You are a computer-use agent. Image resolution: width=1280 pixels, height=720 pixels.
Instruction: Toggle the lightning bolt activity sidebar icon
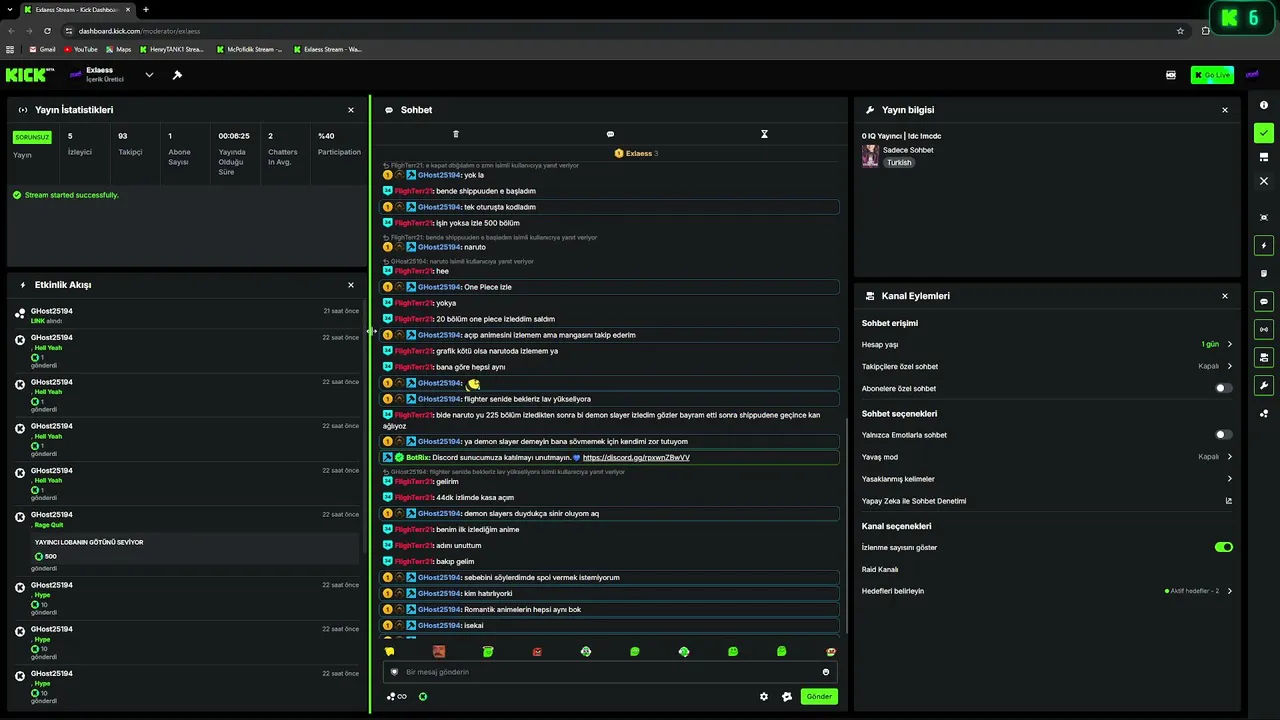(x=1264, y=245)
